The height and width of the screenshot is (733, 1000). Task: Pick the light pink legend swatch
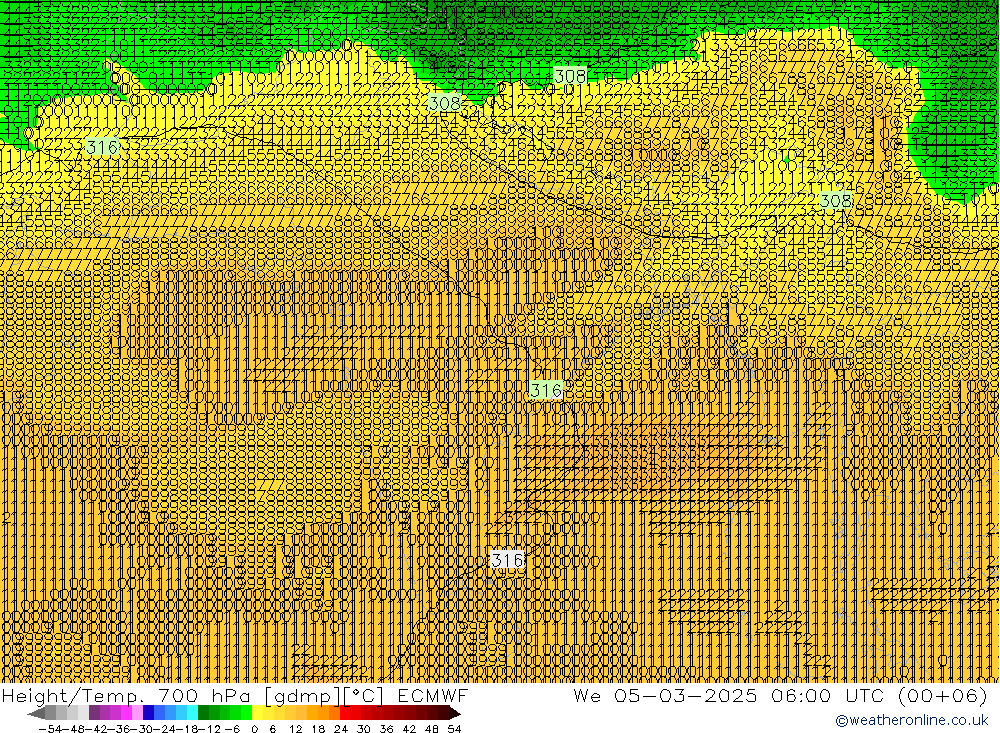[x=138, y=713]
